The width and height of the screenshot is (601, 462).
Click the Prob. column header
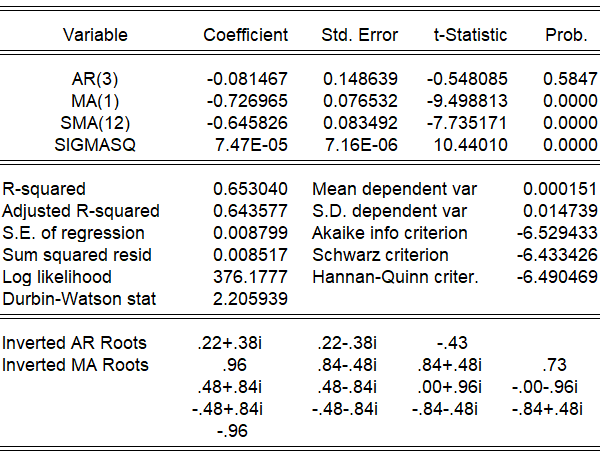pyautogui.click(x=566, y=35)
